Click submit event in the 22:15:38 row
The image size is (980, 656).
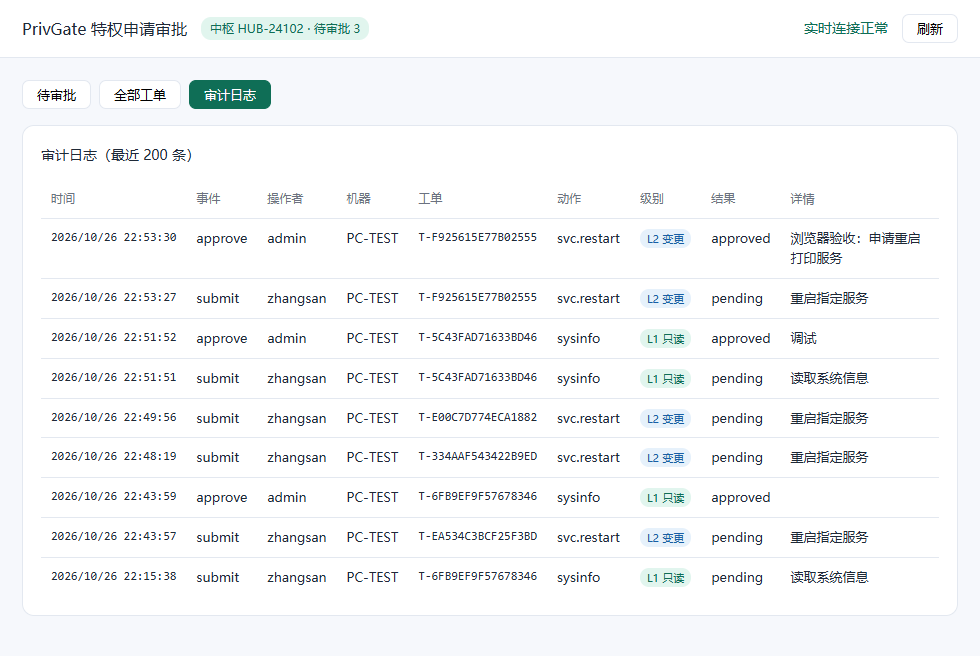pyautogui.click(x=218, y=577)
